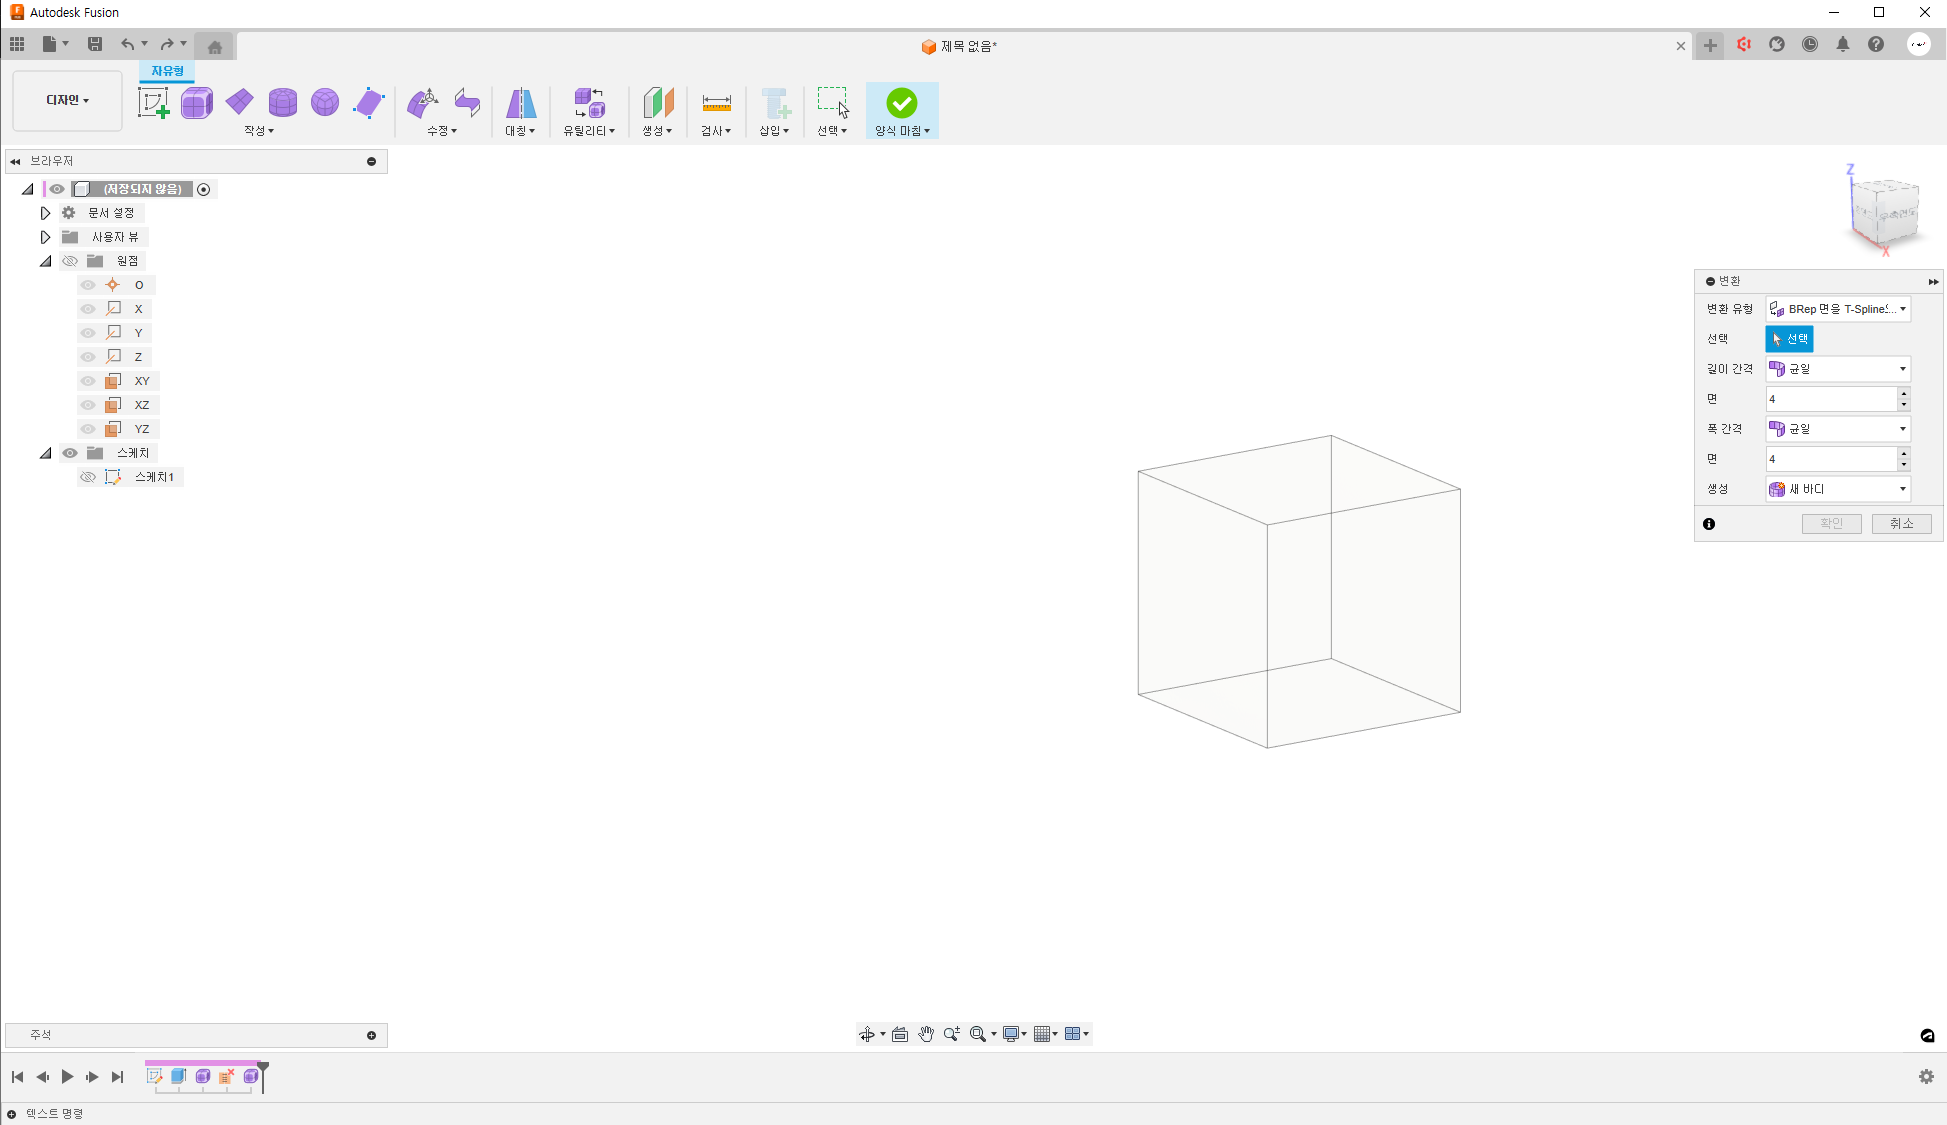Viewport: 1947px width, 1125px height.
Task: Click the green Finish Form checkmark
Action: 901,103
